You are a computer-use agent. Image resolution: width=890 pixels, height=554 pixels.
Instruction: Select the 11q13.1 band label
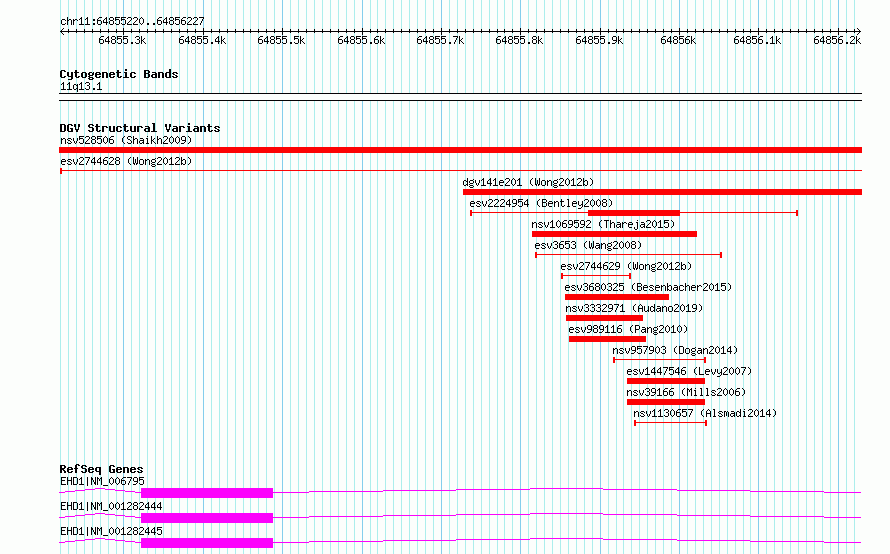pos(81,86)
